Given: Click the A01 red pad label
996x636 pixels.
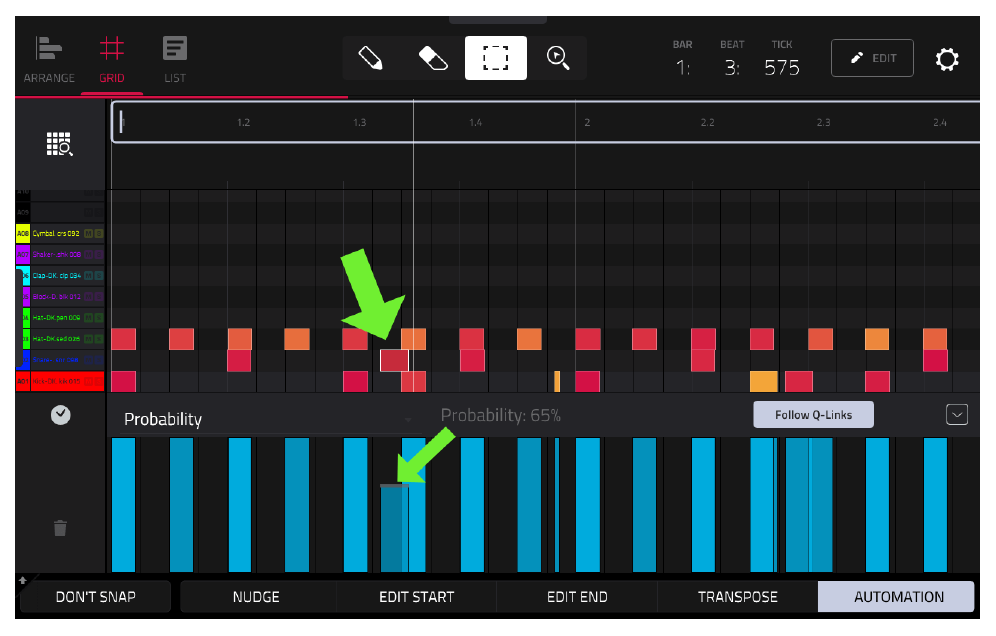Looking at the screenshot, I should click(x=23, y=381).
